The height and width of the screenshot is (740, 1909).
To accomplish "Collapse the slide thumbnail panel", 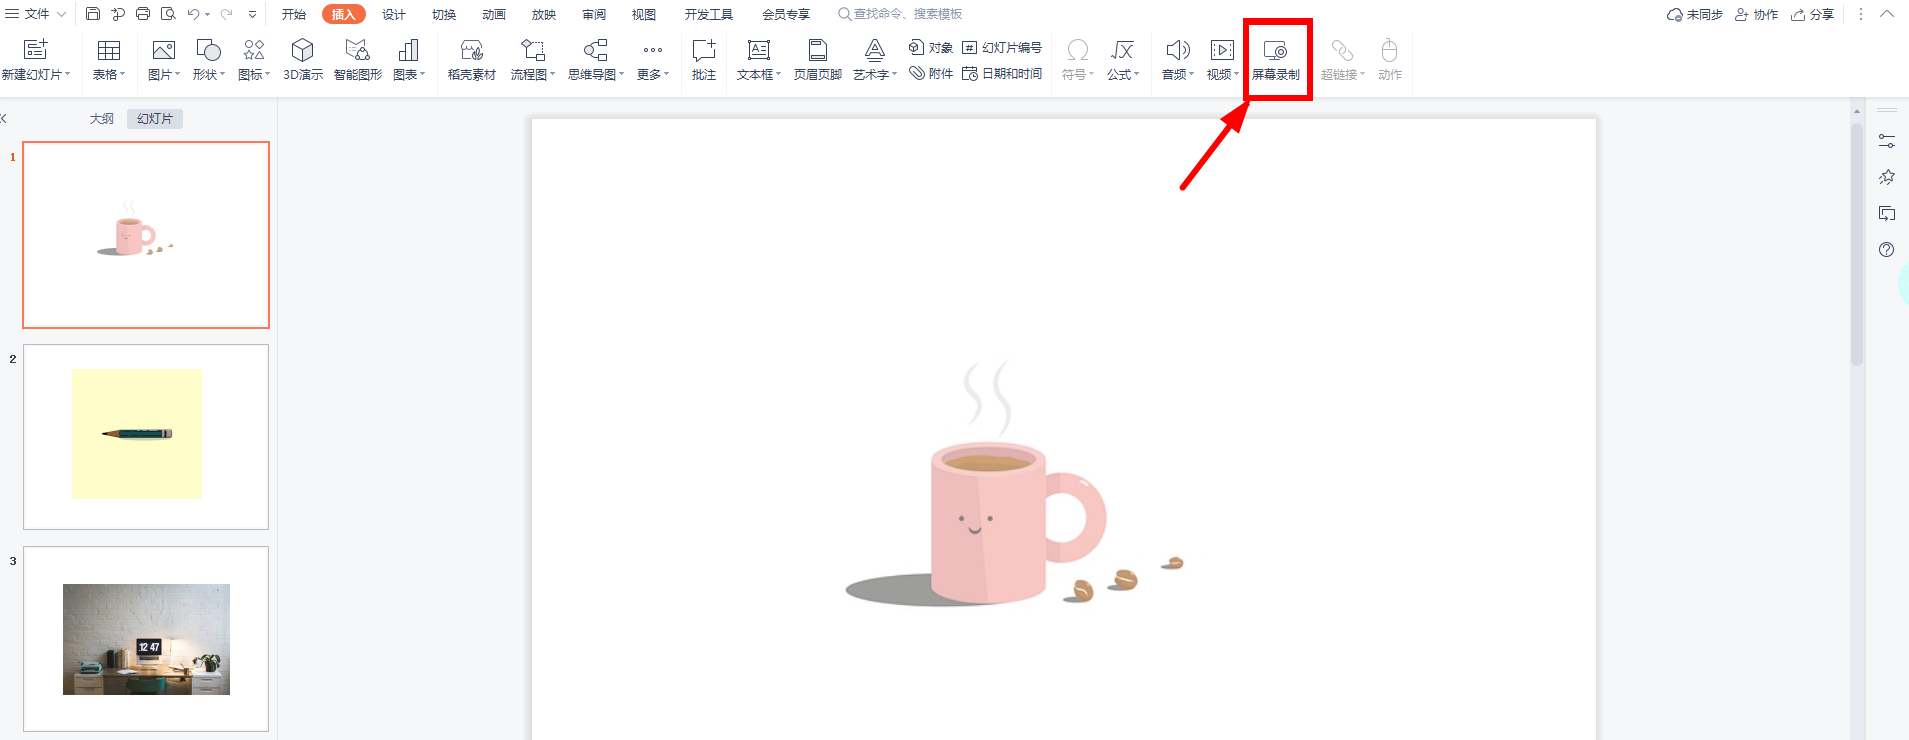I will click(x=4, y=118).
